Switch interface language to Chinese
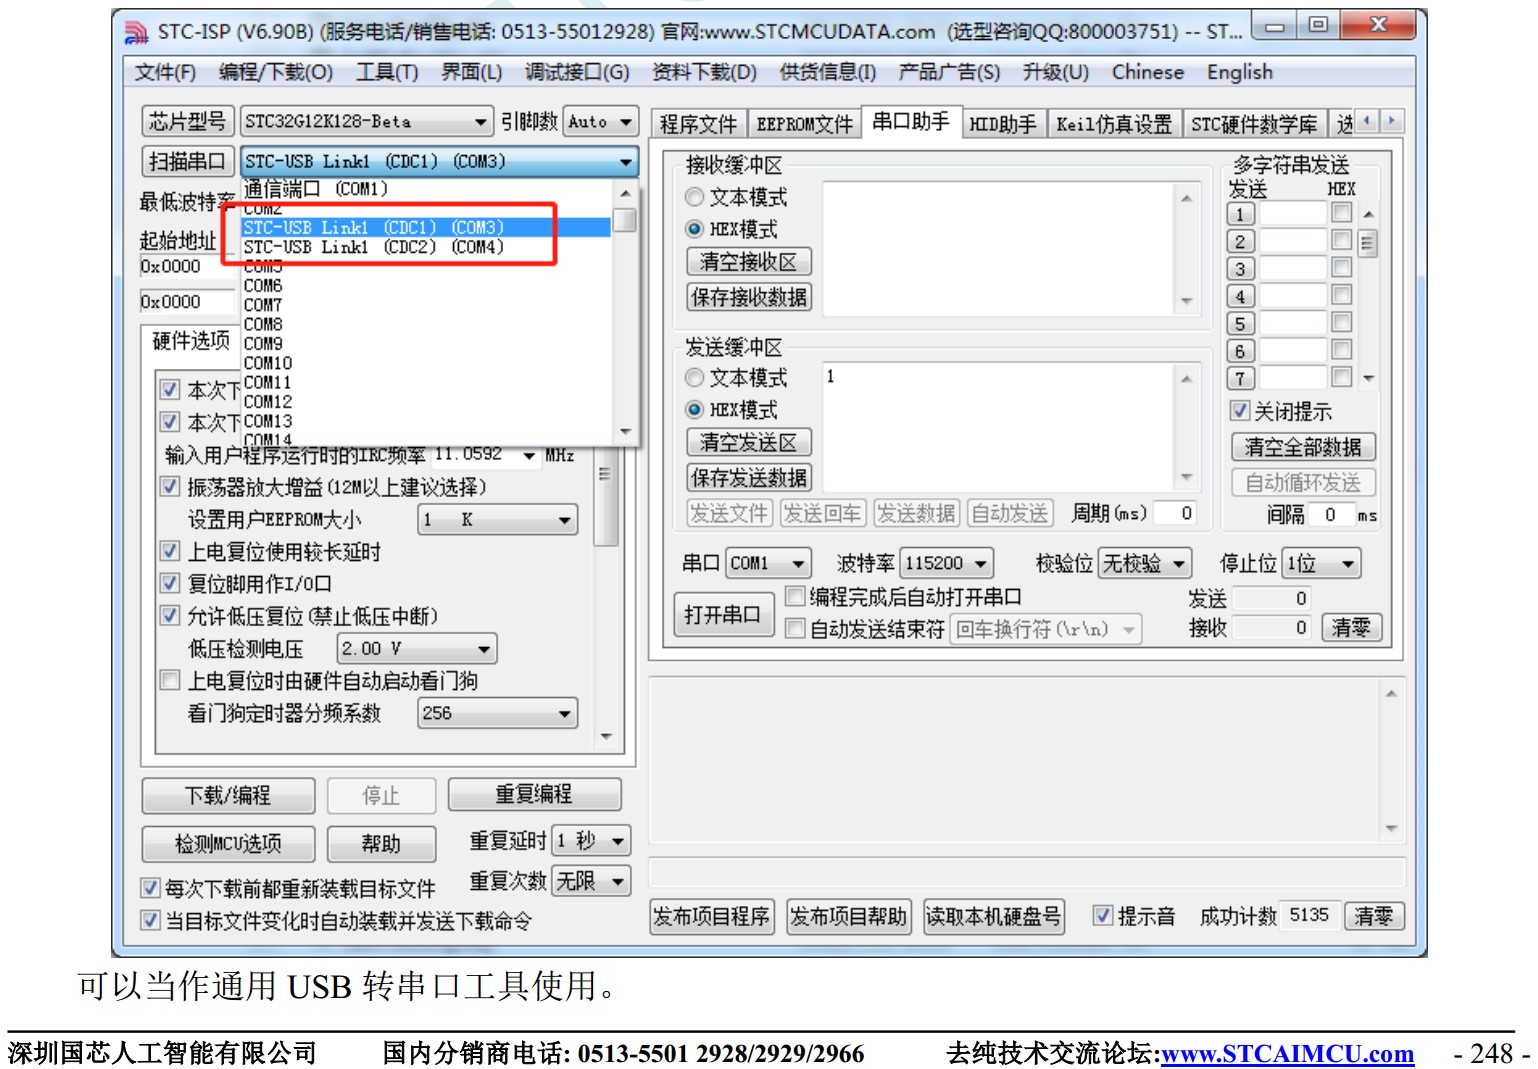The image size is (1538, 1069). 1148,72
